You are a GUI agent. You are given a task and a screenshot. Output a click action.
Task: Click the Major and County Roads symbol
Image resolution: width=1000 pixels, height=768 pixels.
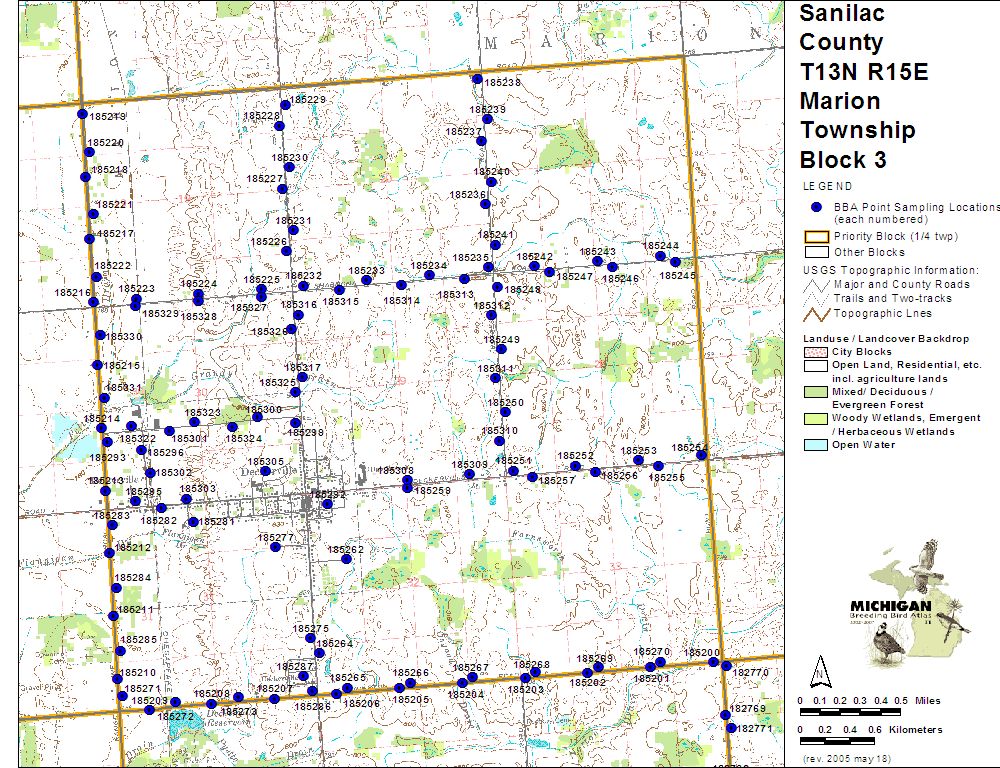pos(815,284)
